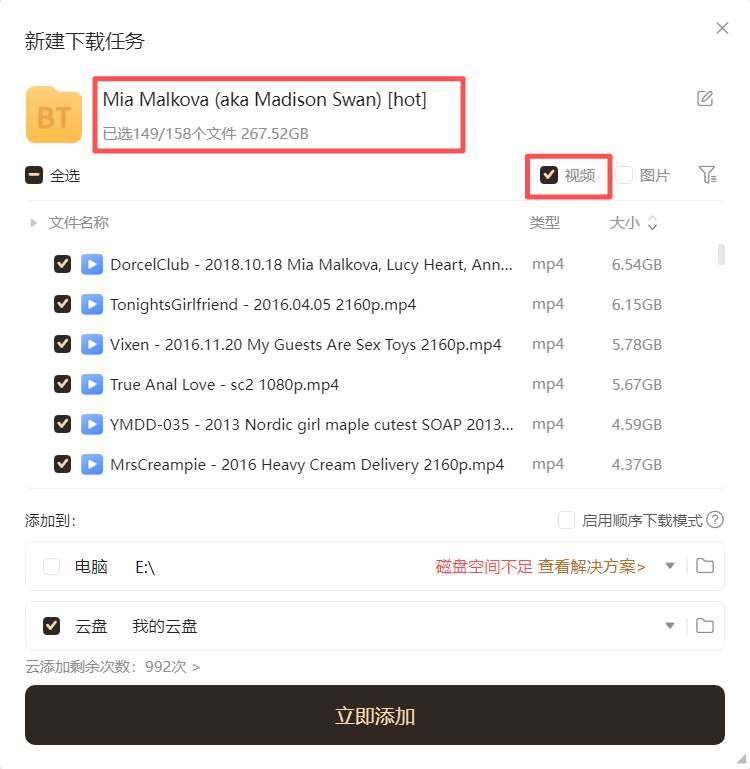Click the help icon beside sequential download mode

715,520
